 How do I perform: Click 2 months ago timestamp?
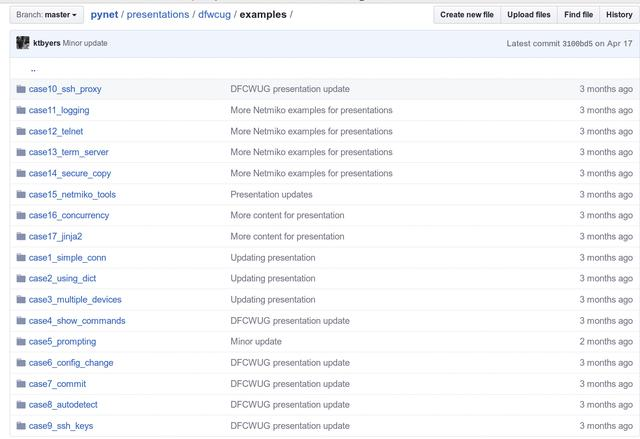coord(606,342)
